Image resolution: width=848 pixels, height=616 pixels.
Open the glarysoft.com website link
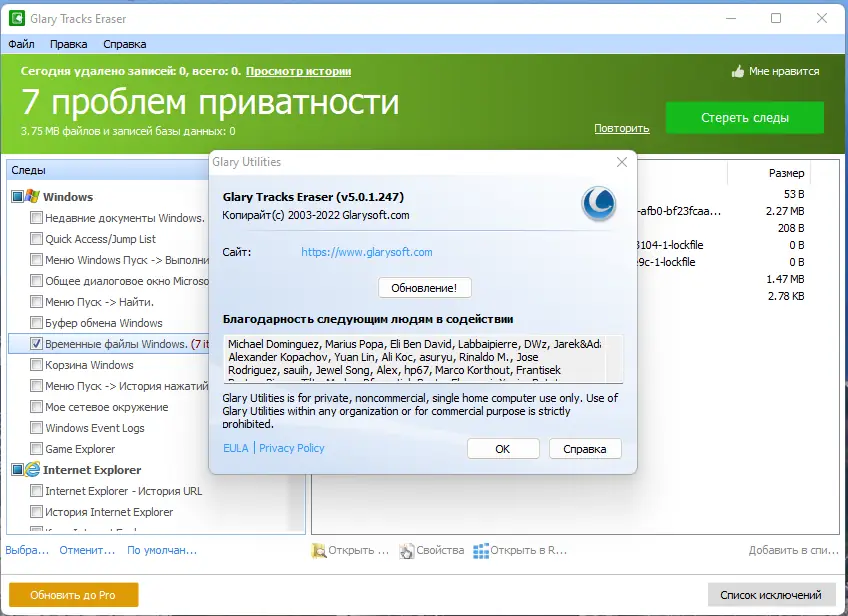pos(367,252)
